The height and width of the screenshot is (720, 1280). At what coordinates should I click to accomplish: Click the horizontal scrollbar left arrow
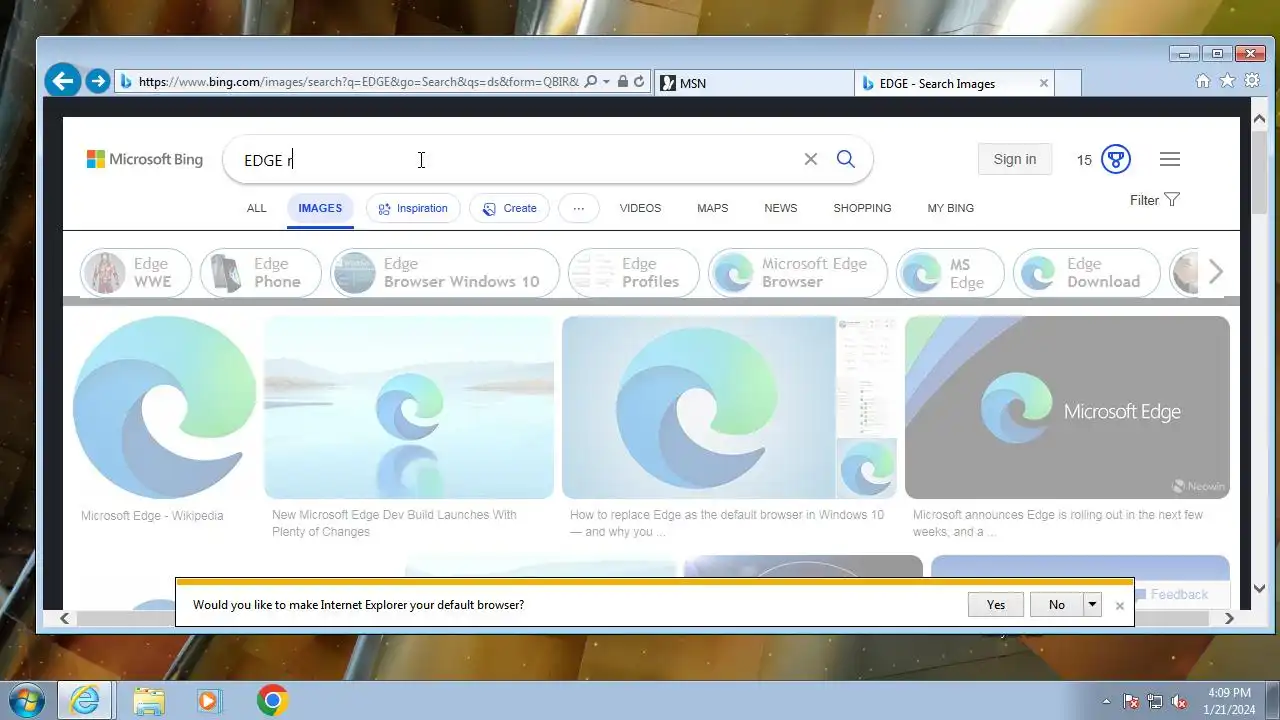click(65, 619)
